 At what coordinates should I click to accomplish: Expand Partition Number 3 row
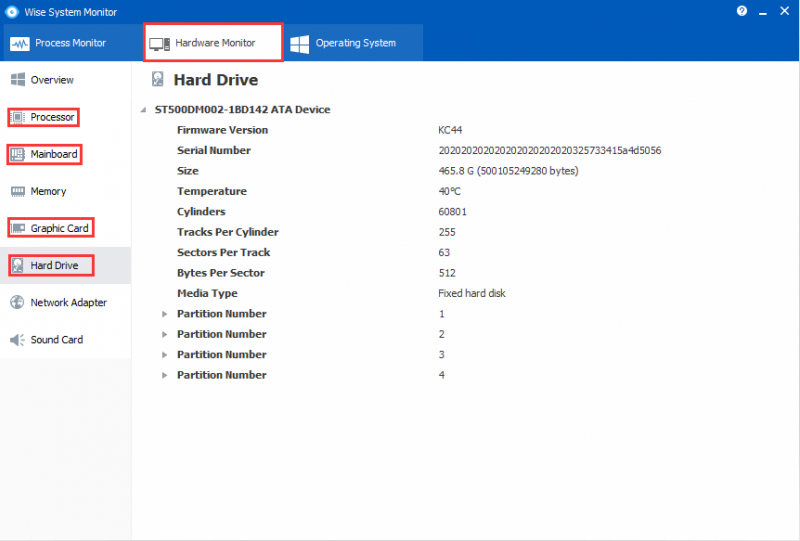[164, 355]
